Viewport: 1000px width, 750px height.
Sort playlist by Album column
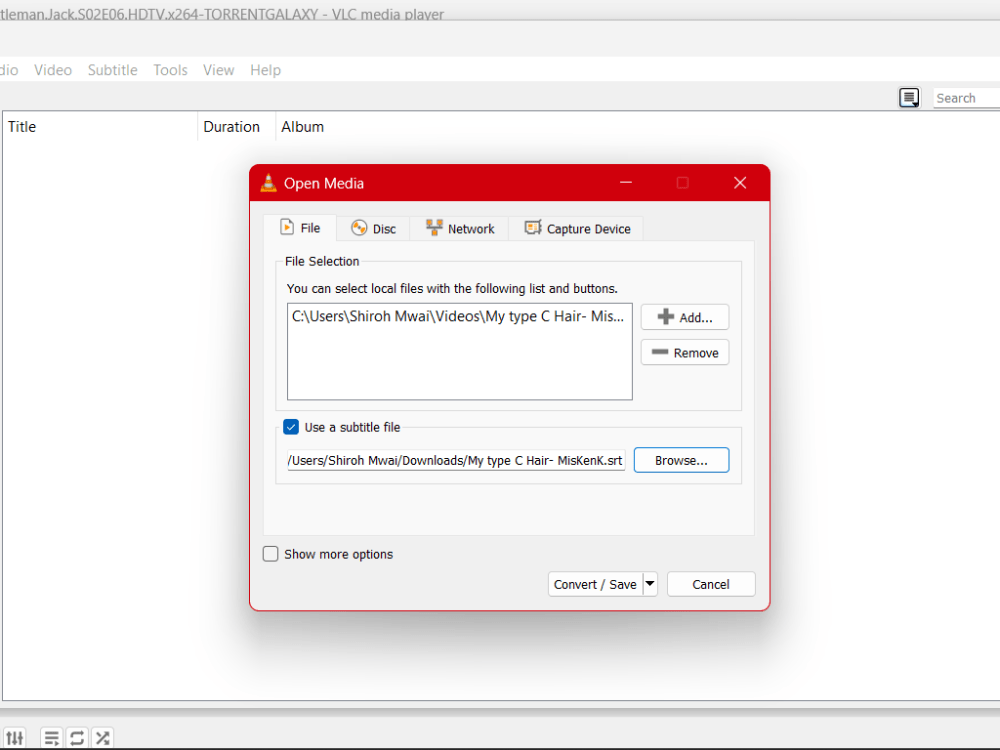(x=302, y=127)
